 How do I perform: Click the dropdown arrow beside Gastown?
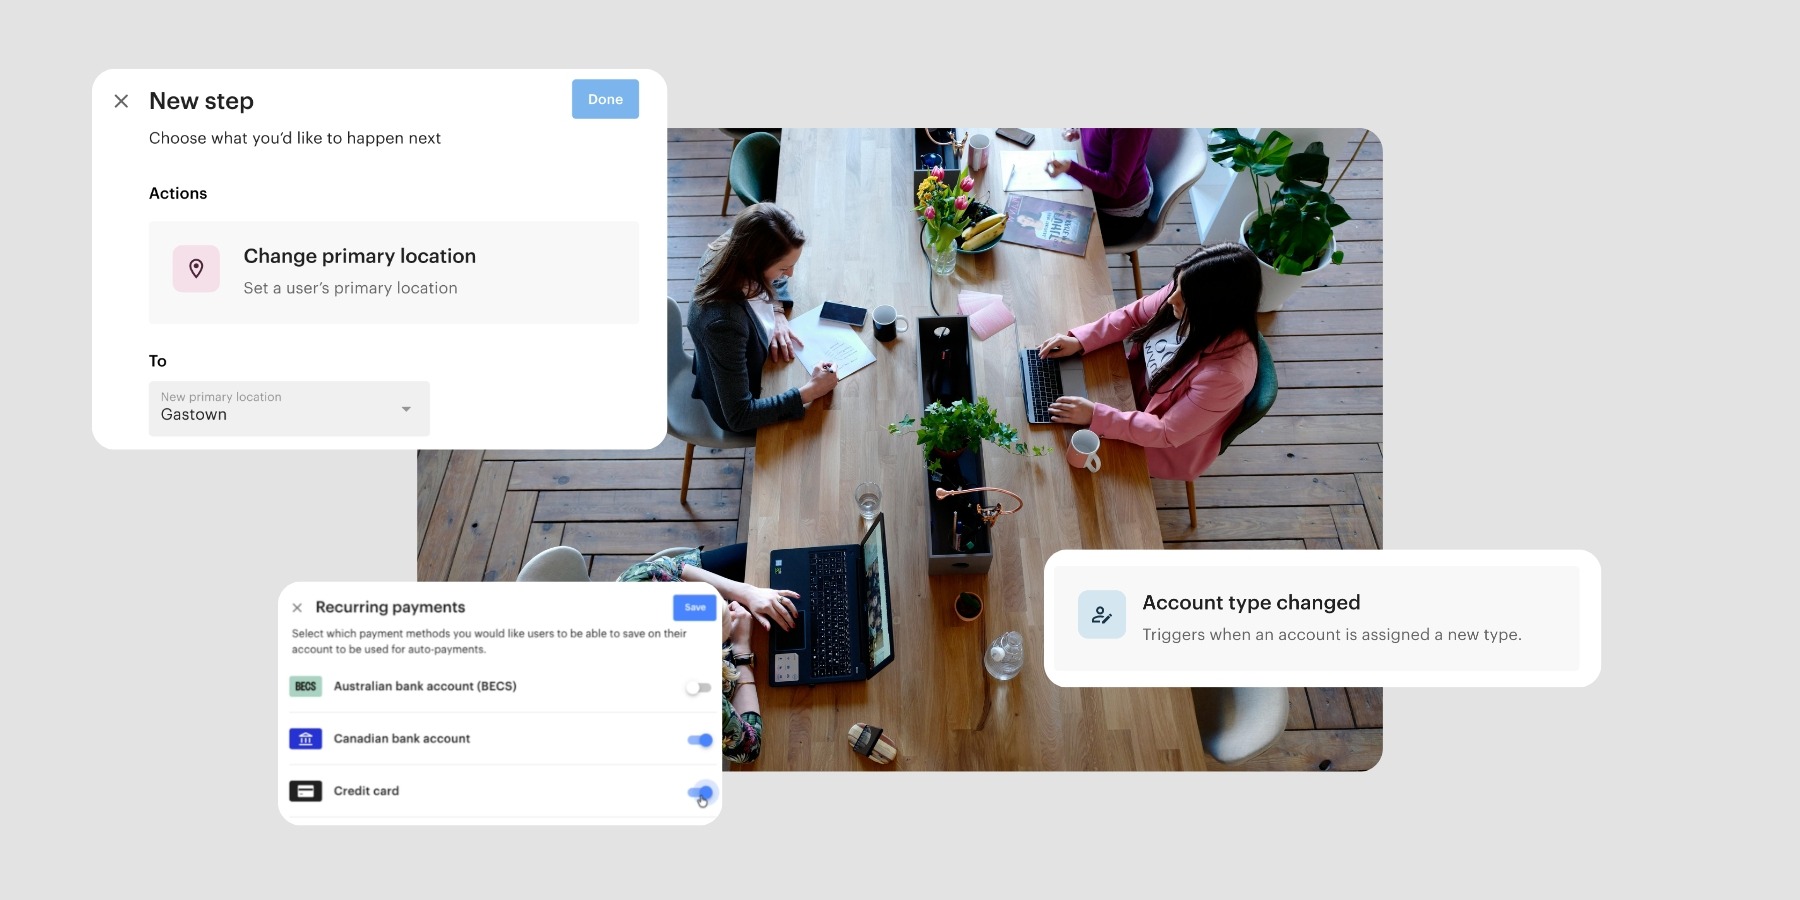tap(406, 409)
